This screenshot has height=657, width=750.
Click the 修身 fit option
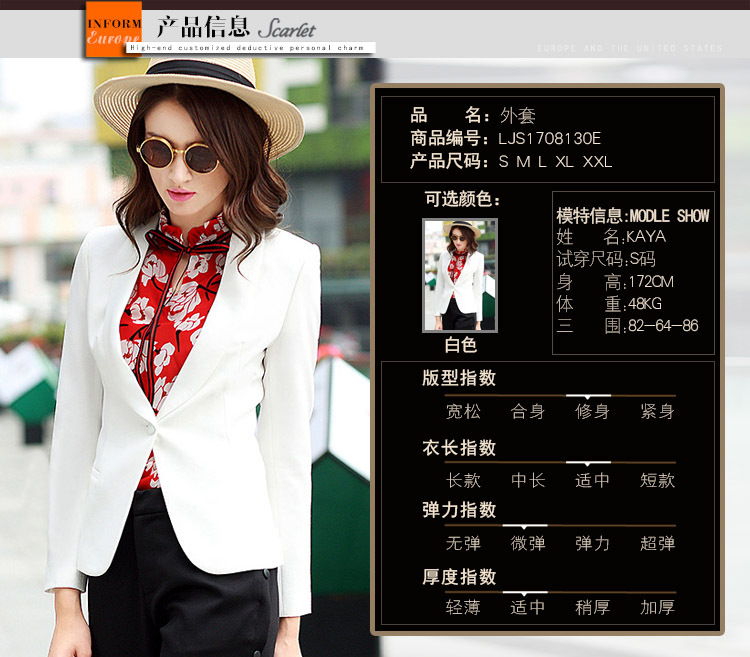point(592,411)
